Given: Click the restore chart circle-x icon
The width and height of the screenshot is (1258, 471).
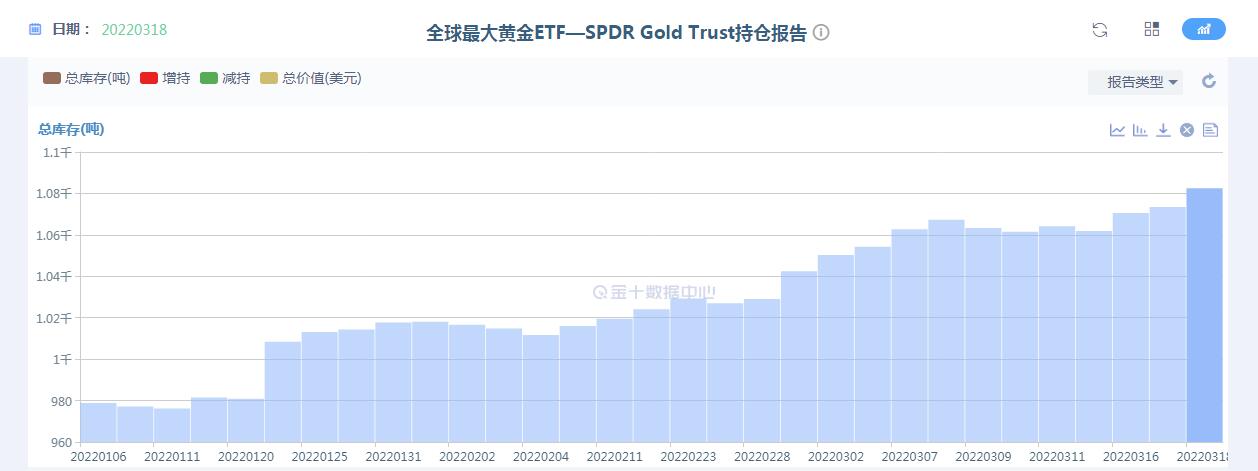Looking at the screenshot, I should [1187, 130].
